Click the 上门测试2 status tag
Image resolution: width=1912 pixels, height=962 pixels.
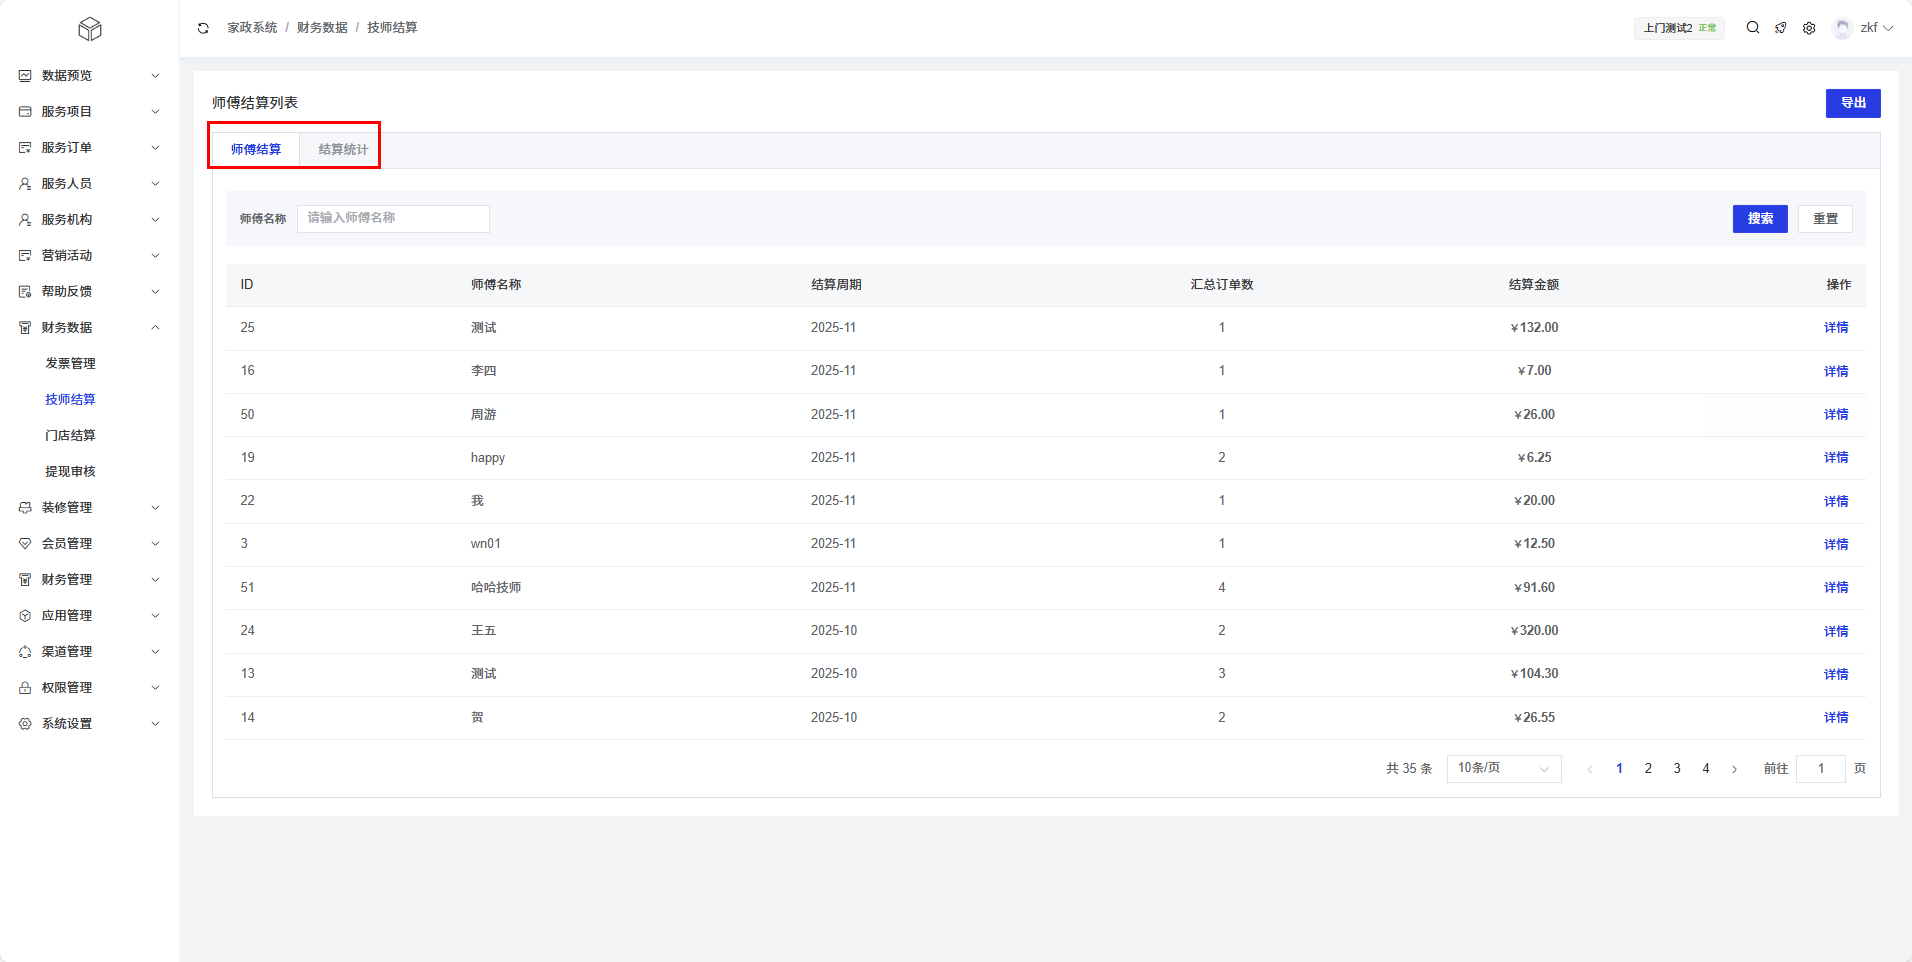click(1680, 28)
